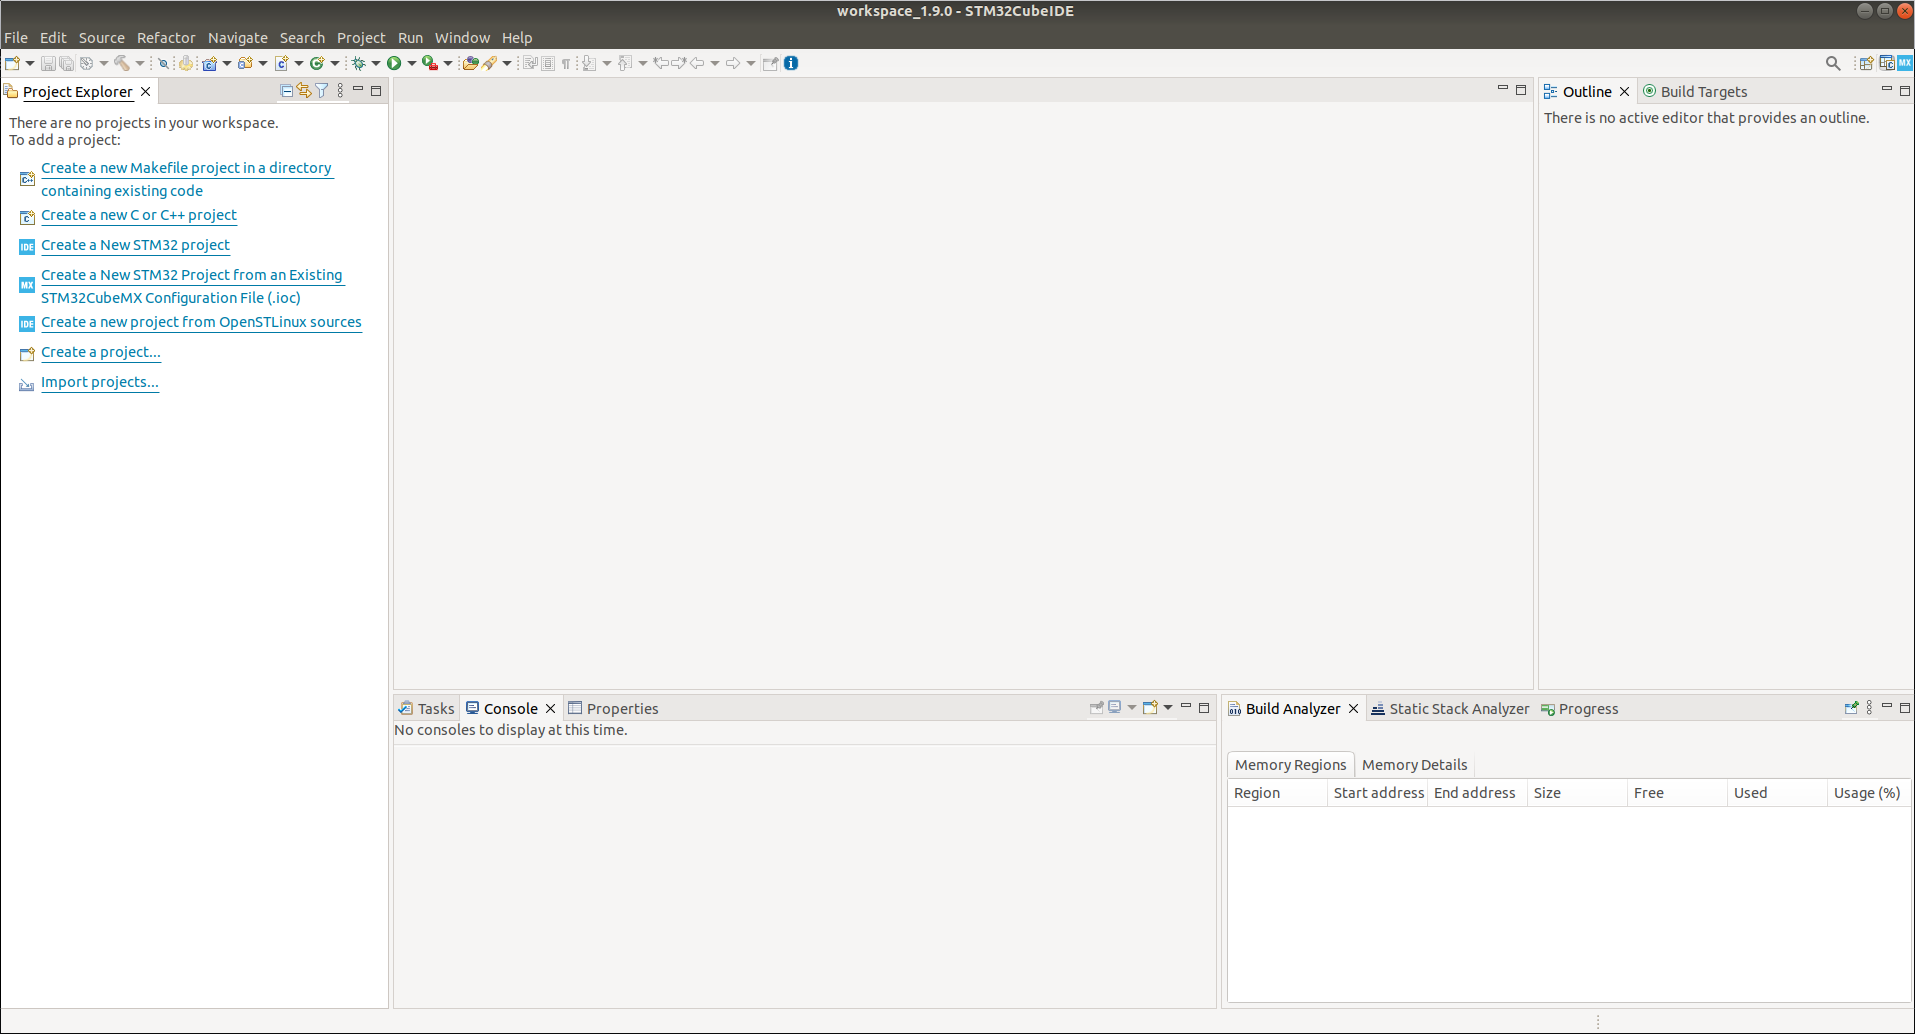Open the Window menu

(x=462, y=38)
